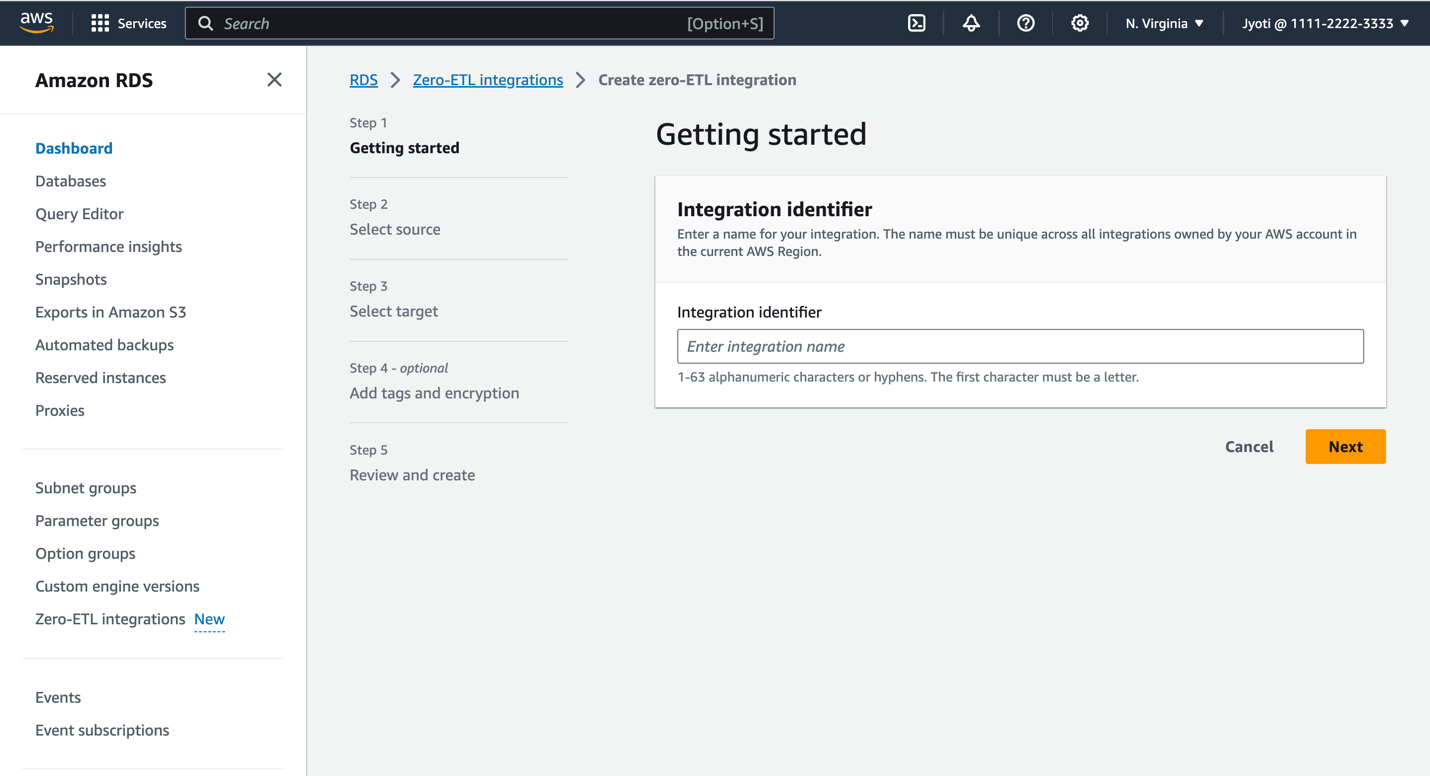Open Custom engine versions in sidebar

117,586
